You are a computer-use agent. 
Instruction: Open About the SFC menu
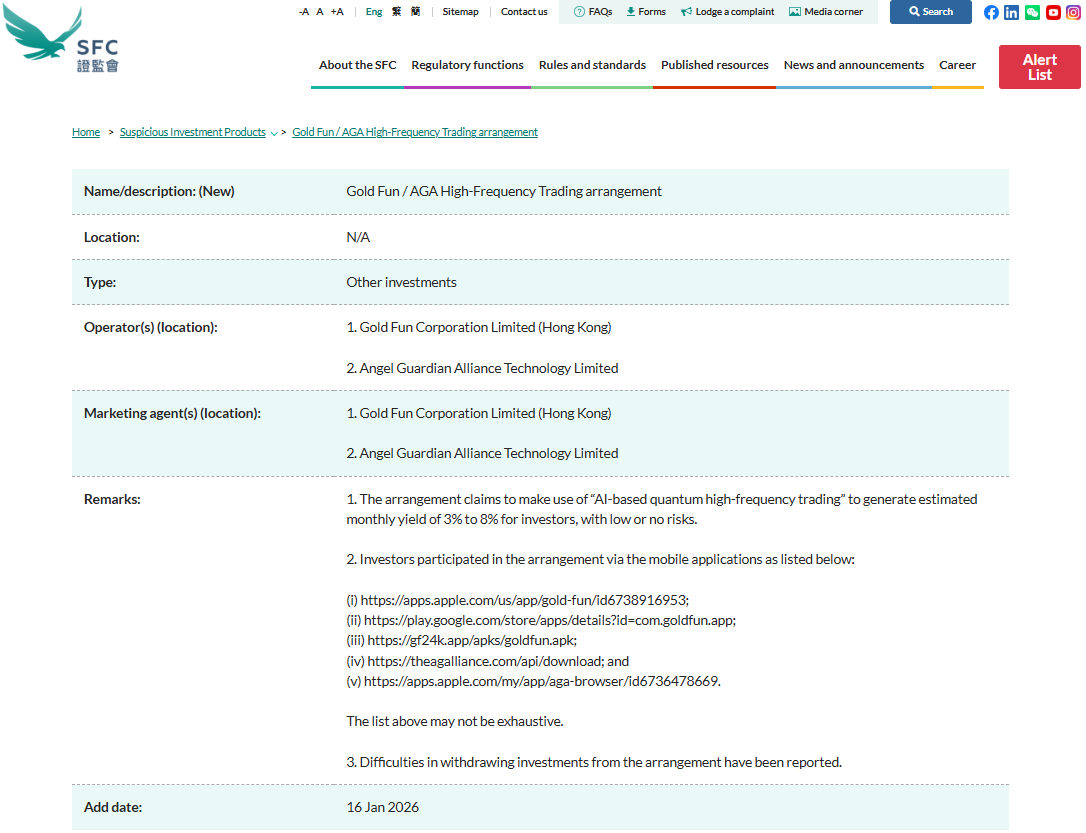pos(357,65)
